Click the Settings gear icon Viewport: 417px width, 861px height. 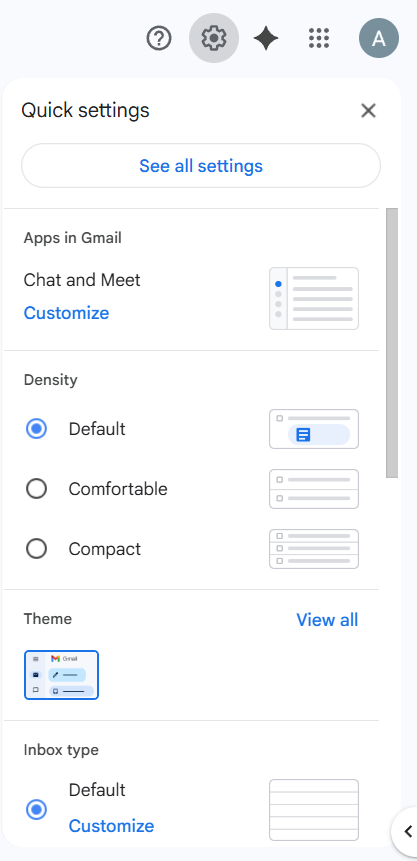[x=214, y=38]
